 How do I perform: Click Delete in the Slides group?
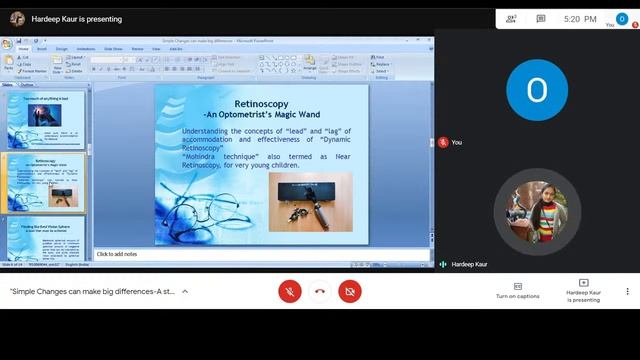(74, 71)
